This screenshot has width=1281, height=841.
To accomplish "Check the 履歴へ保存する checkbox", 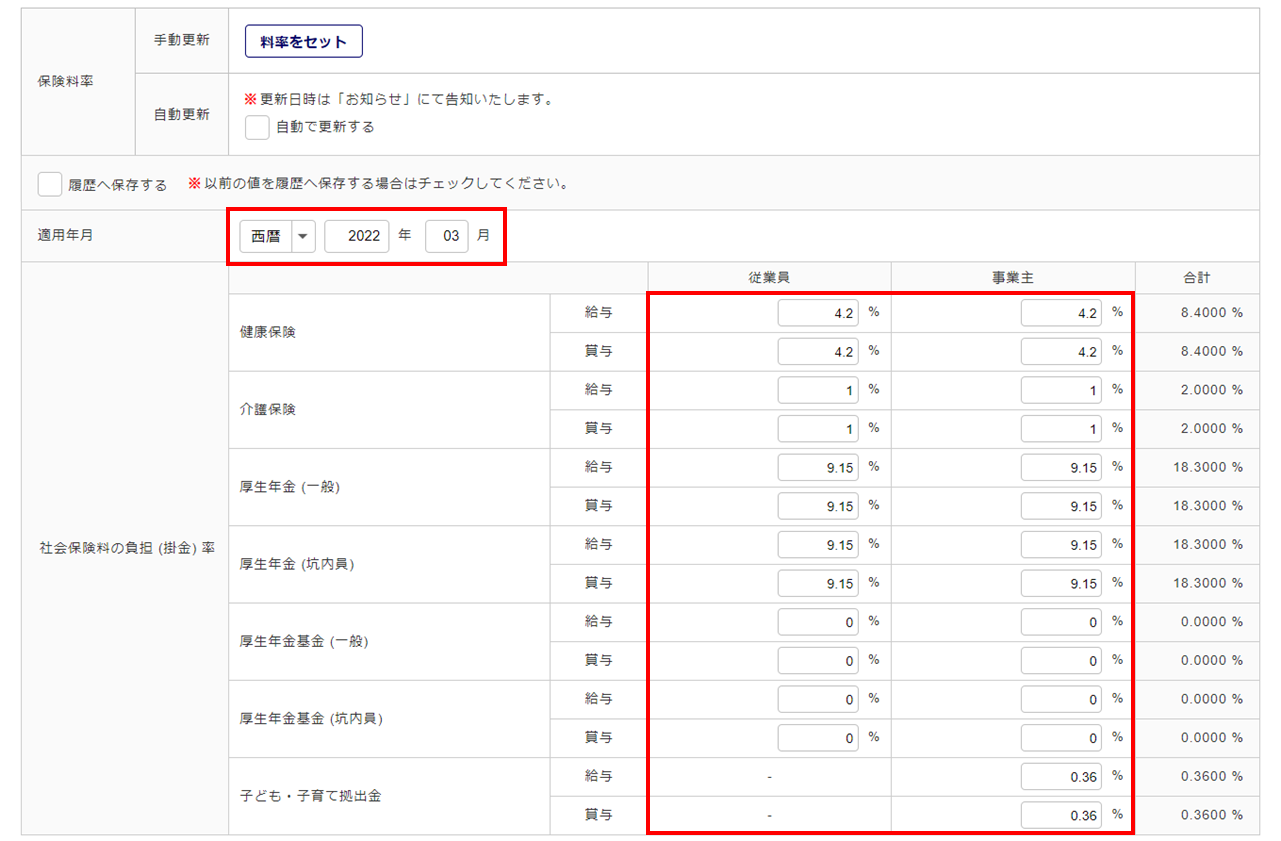I will pos(50,184).
